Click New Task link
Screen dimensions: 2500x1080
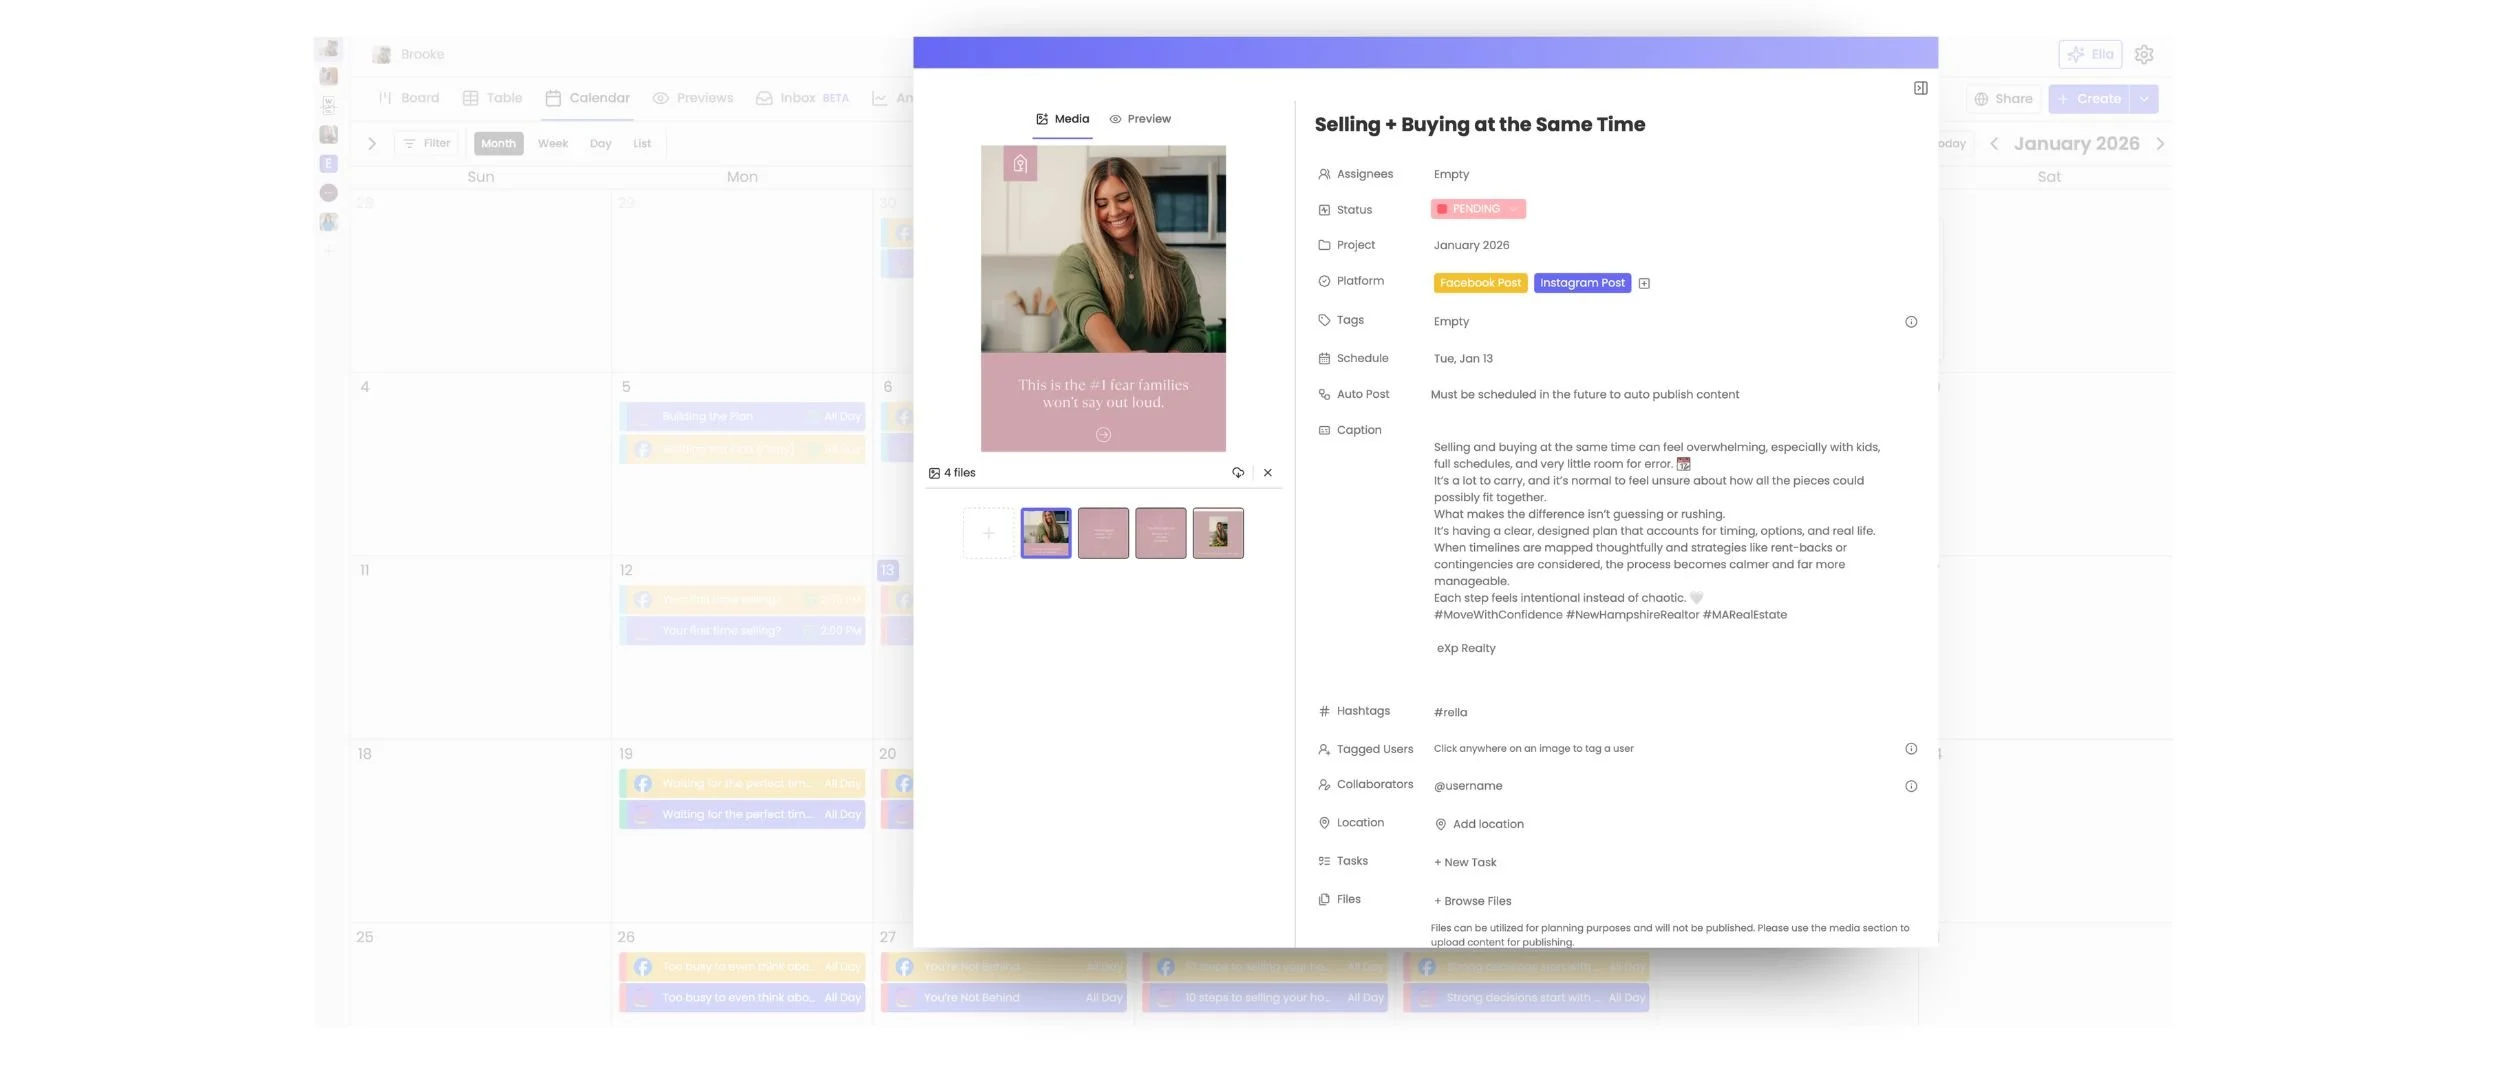1465,862
